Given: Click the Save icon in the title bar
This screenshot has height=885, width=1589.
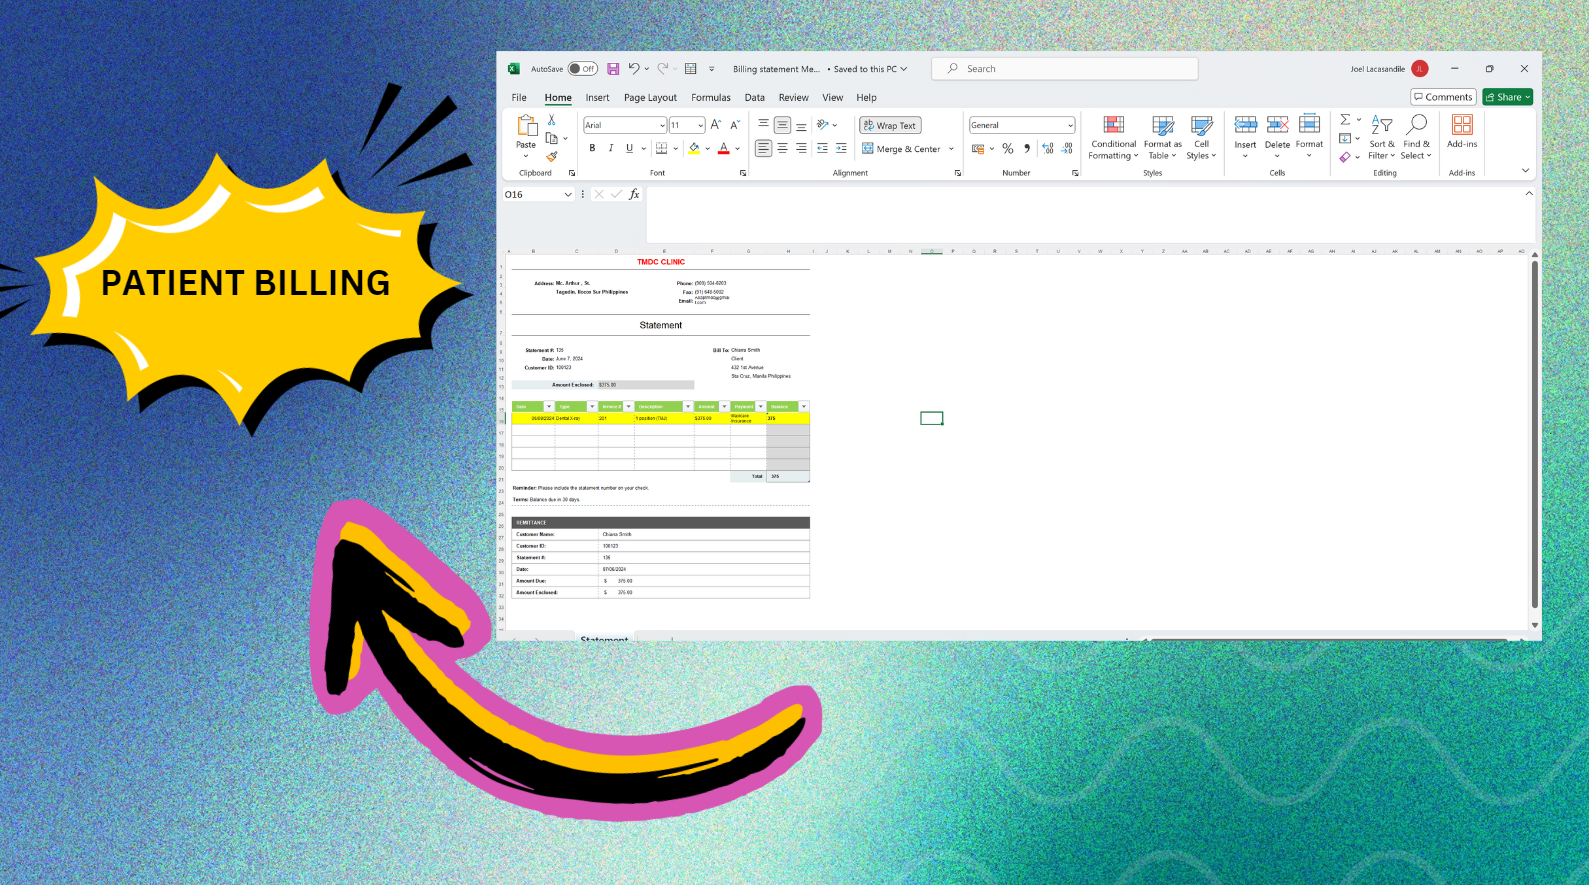Looking at the screenshot, I should (x=613, y=69).
